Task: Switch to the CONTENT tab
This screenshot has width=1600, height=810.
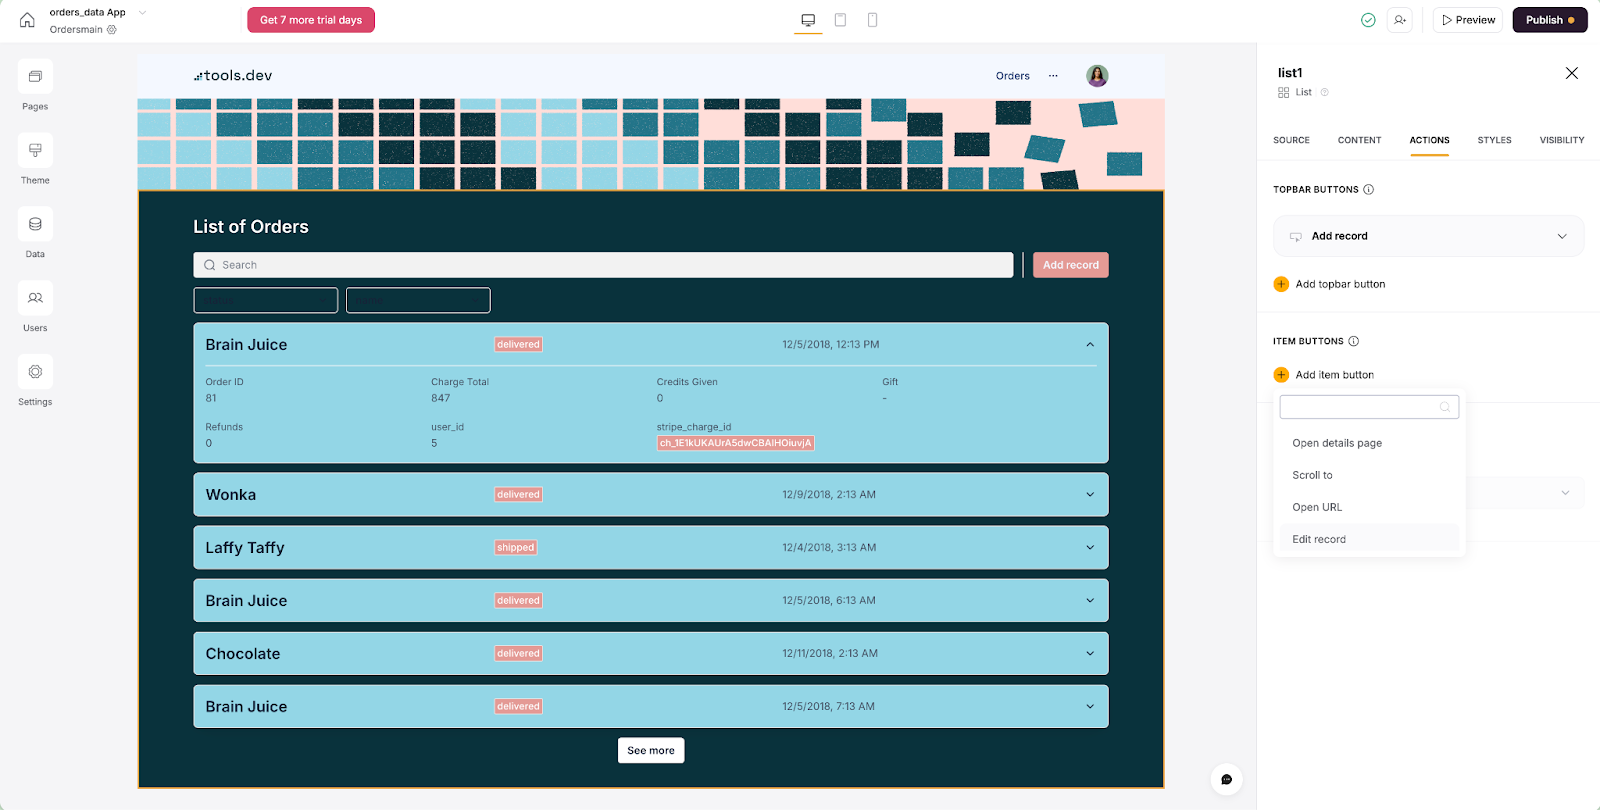Action: [1359, 140]
